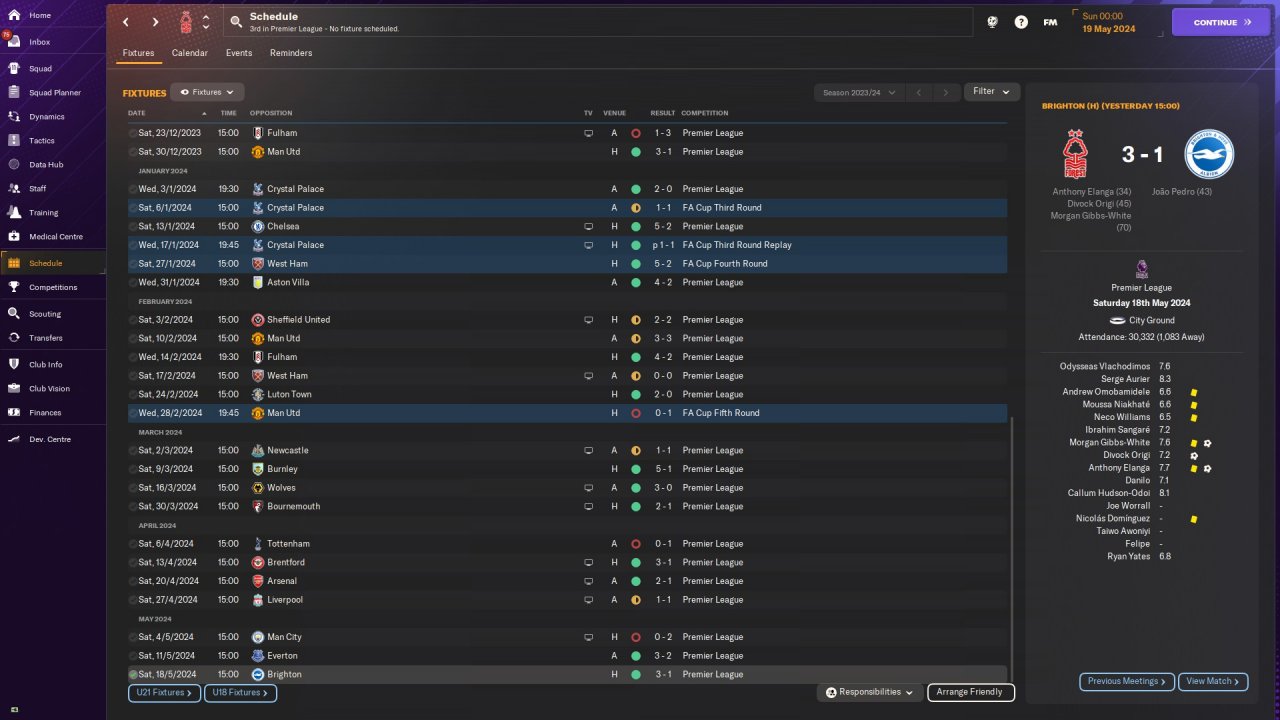Click the Dev. Centre icon in sidebar
Viewport: 1280px width, 720px height.
pos(14,439)
